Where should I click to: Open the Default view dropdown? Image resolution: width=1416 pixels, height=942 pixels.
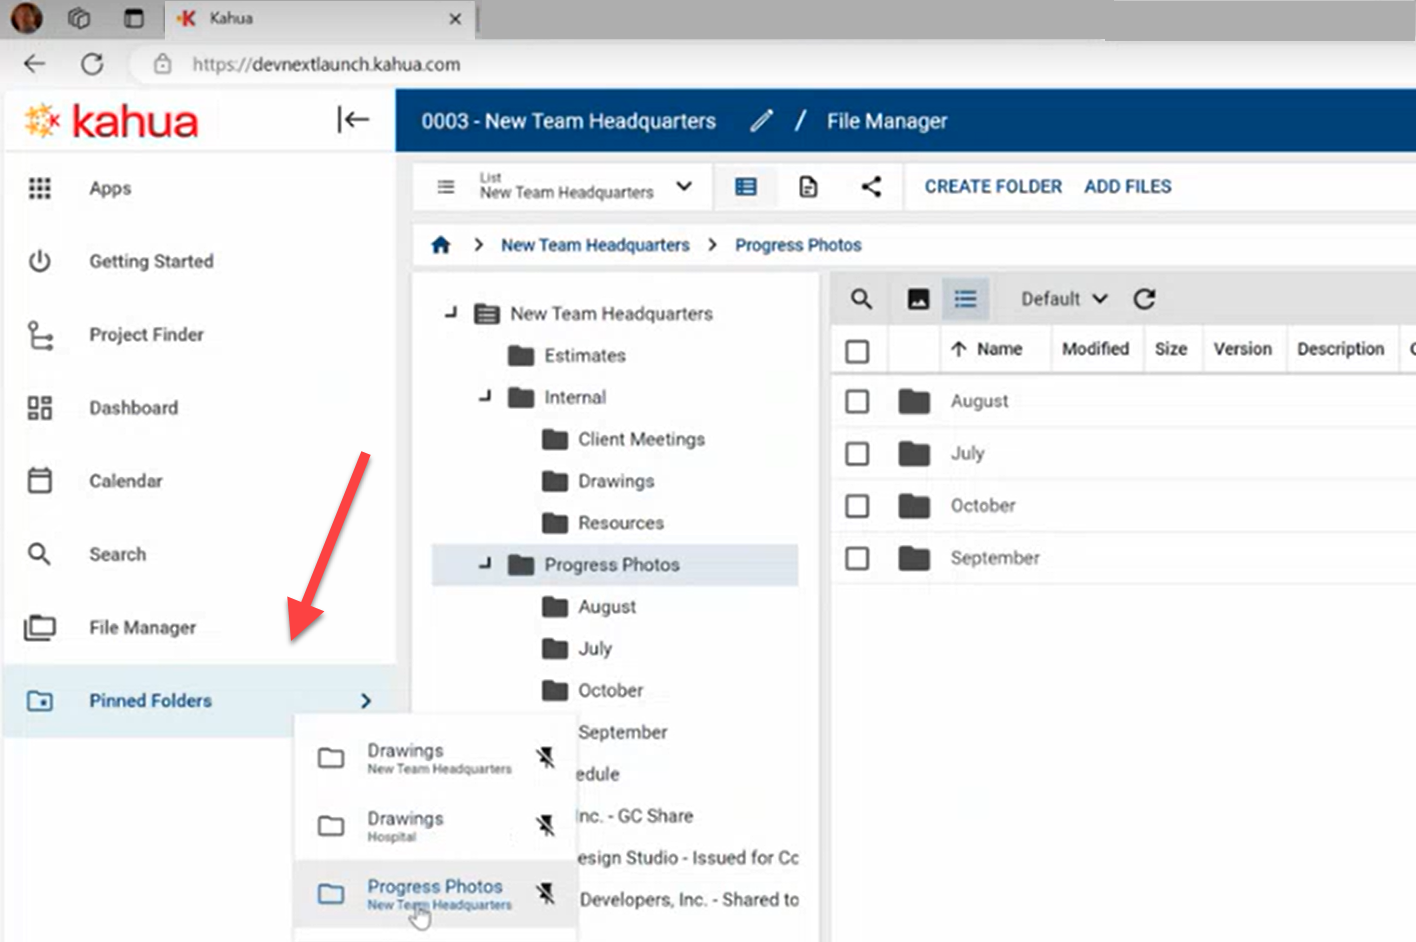(1063, 299)
